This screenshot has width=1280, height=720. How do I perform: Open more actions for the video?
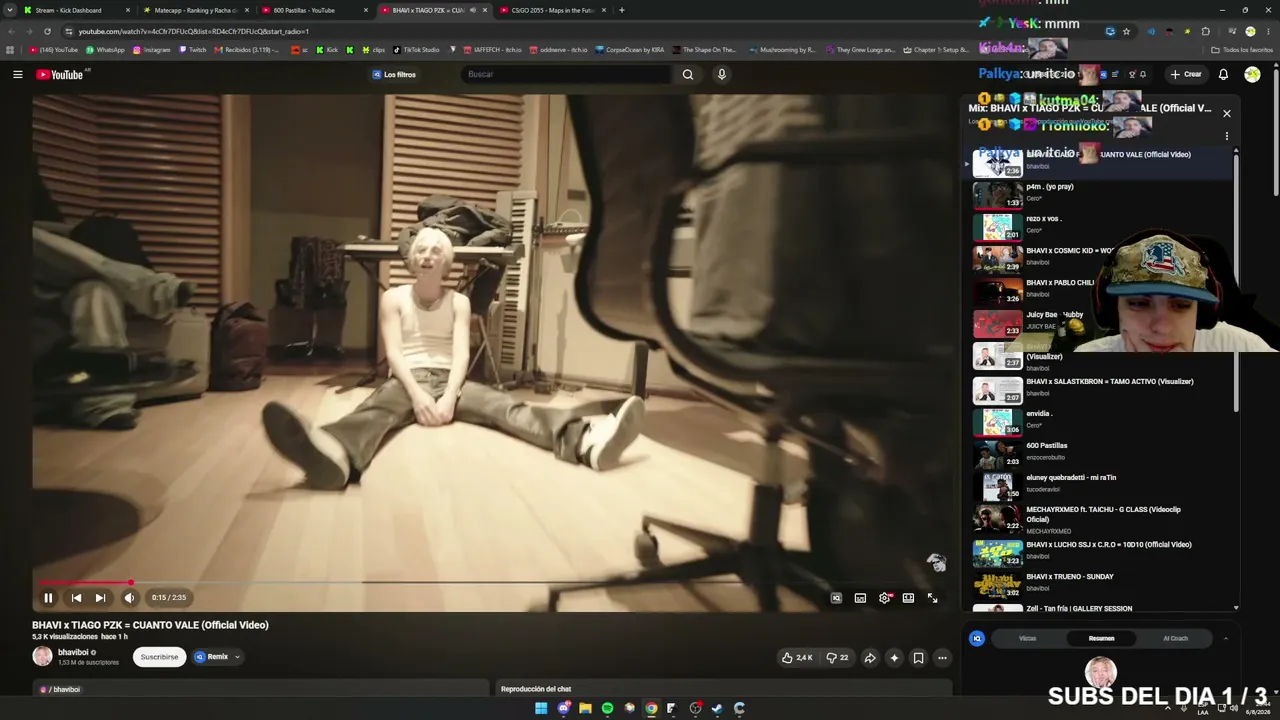tap(942, 658)
